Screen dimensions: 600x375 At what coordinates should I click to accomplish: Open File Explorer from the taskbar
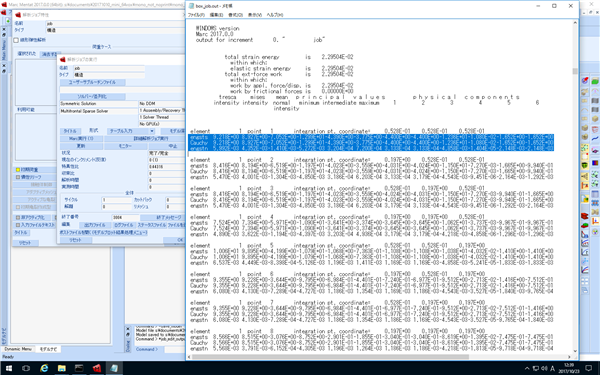click(x=62, y=368)
